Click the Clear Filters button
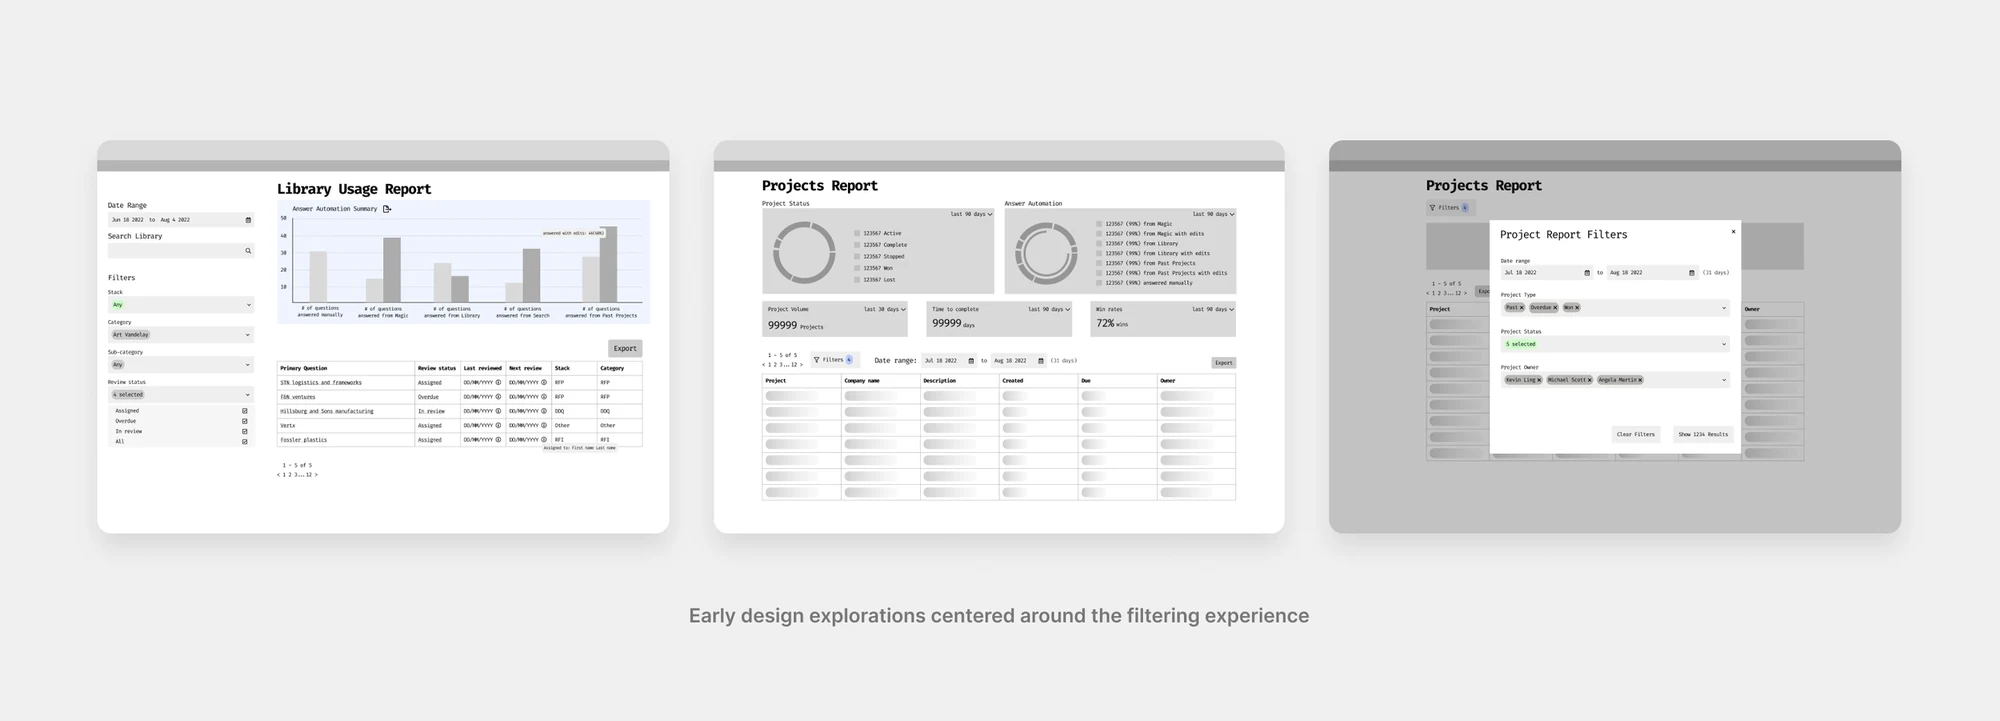Screen dimensions: 2000x721 (1636, 434)
